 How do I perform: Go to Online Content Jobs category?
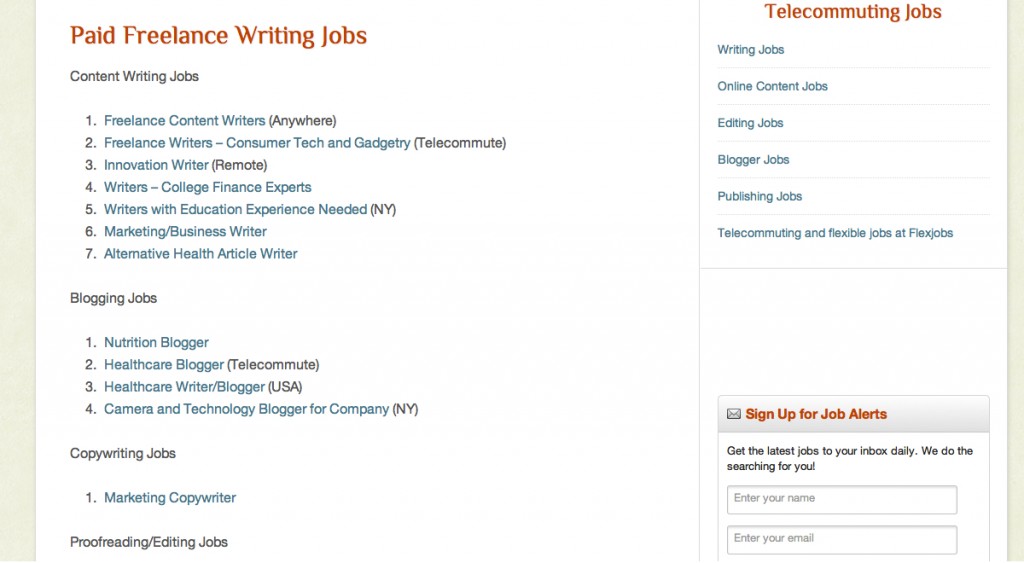772,86
